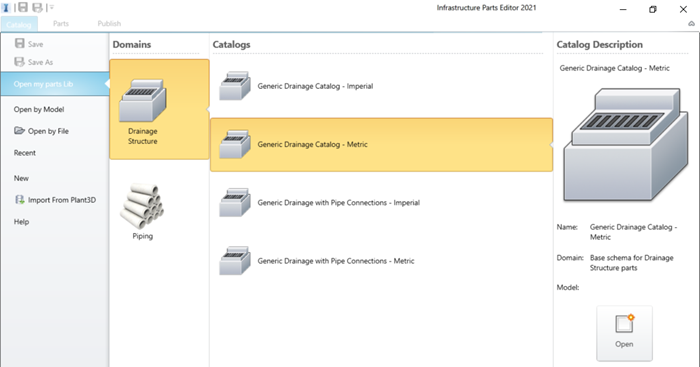
Task: Click Generic Drainage with Pipe Connections - Metric icon
Action: point(234,260)
